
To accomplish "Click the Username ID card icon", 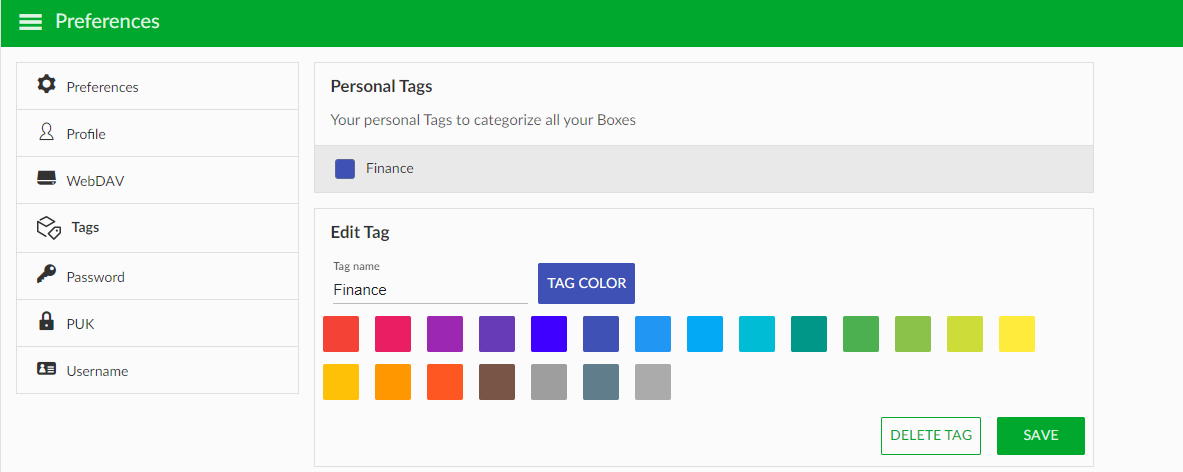I will point(46,369).
